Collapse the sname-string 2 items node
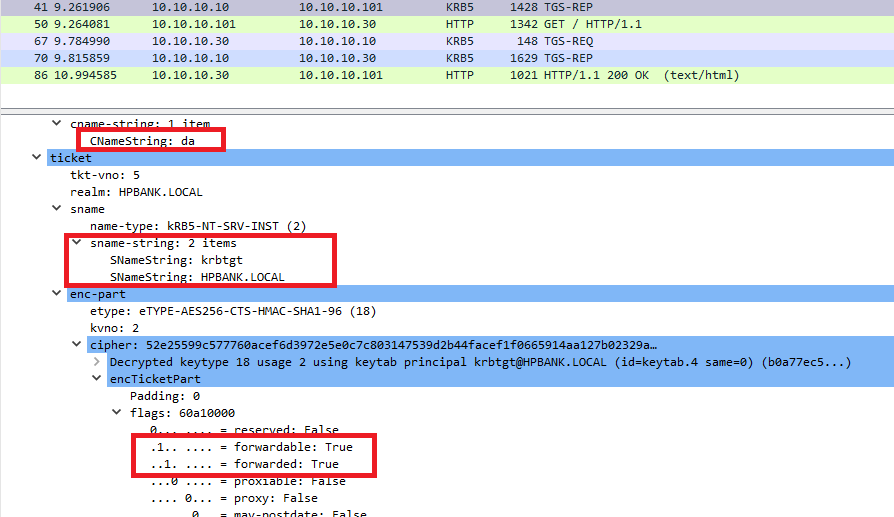The height and width of the screenshot is (517, 894). (x=76, y=243)
